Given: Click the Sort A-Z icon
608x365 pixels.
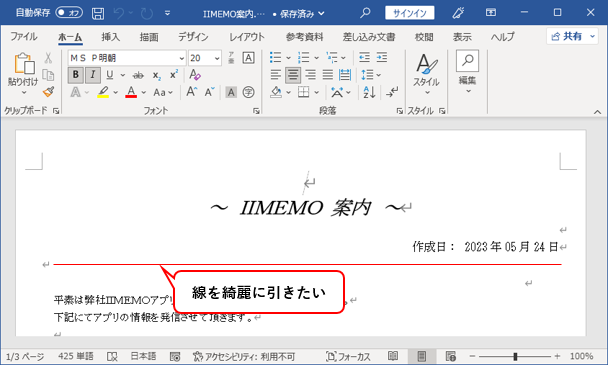Looking at the screenshot, I should coord(369,92).
